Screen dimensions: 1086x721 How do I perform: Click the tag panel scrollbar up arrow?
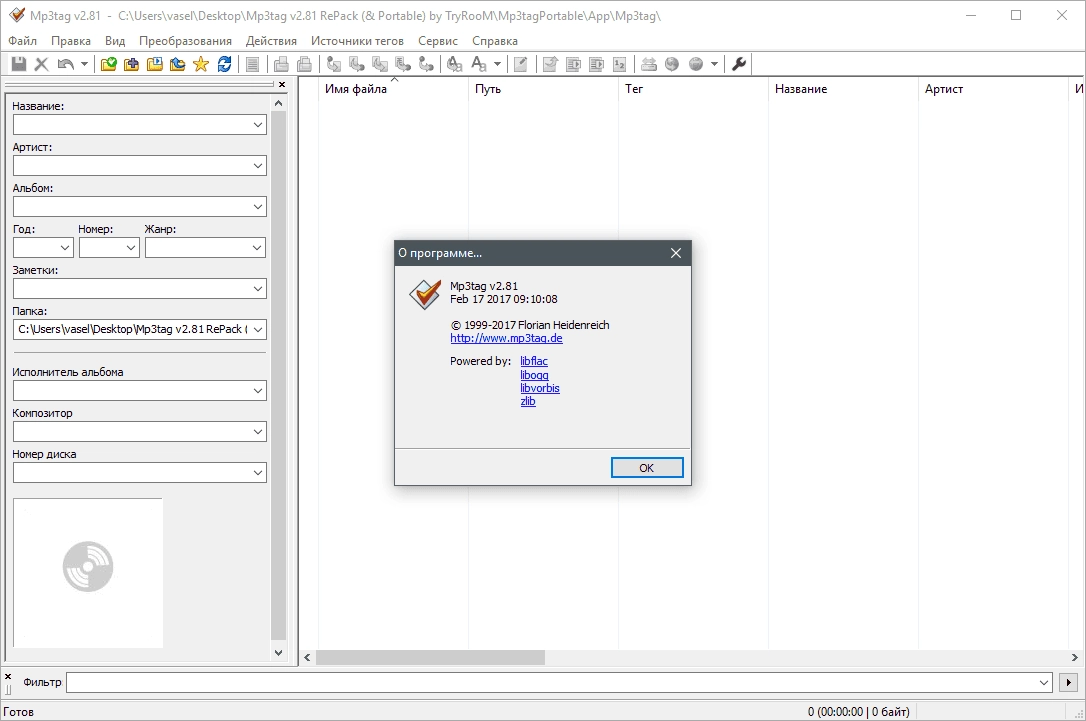click(278, 103)
